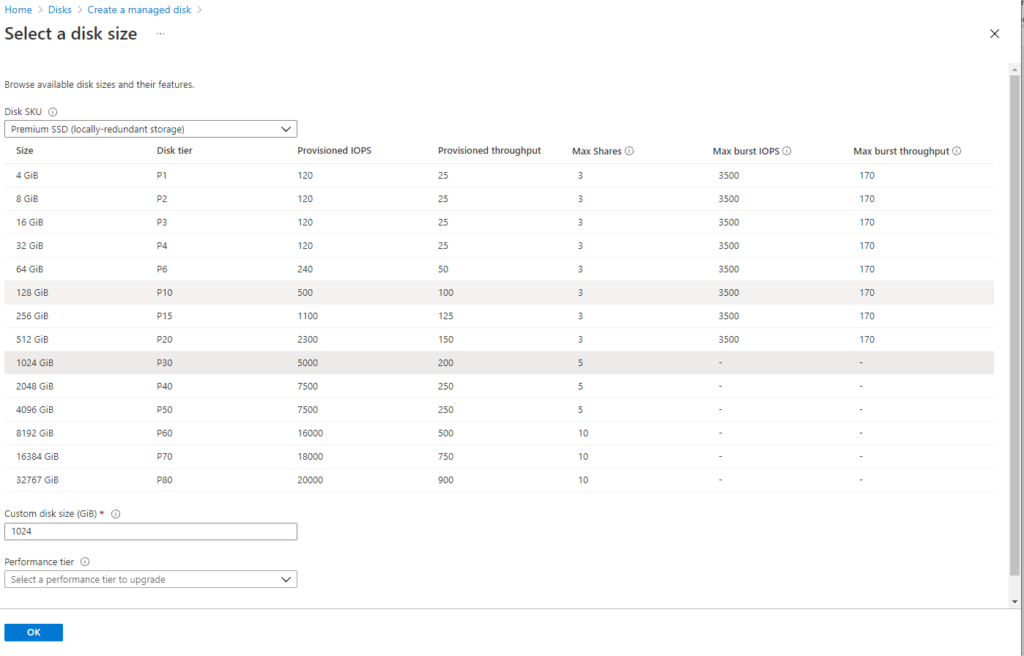The height and width of the screenshot is (656, 1024).
Task: Click inside the Custom disk size field
Action: click(150, 531)
